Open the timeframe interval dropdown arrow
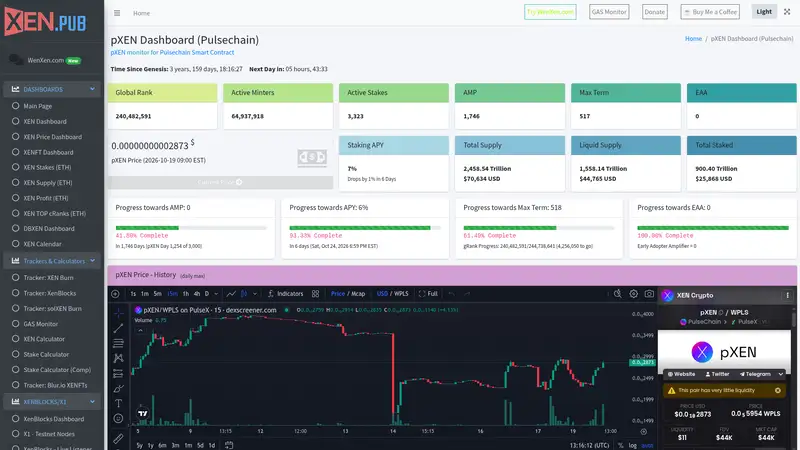This screenshot has height=450, width=800. (216, 294)
